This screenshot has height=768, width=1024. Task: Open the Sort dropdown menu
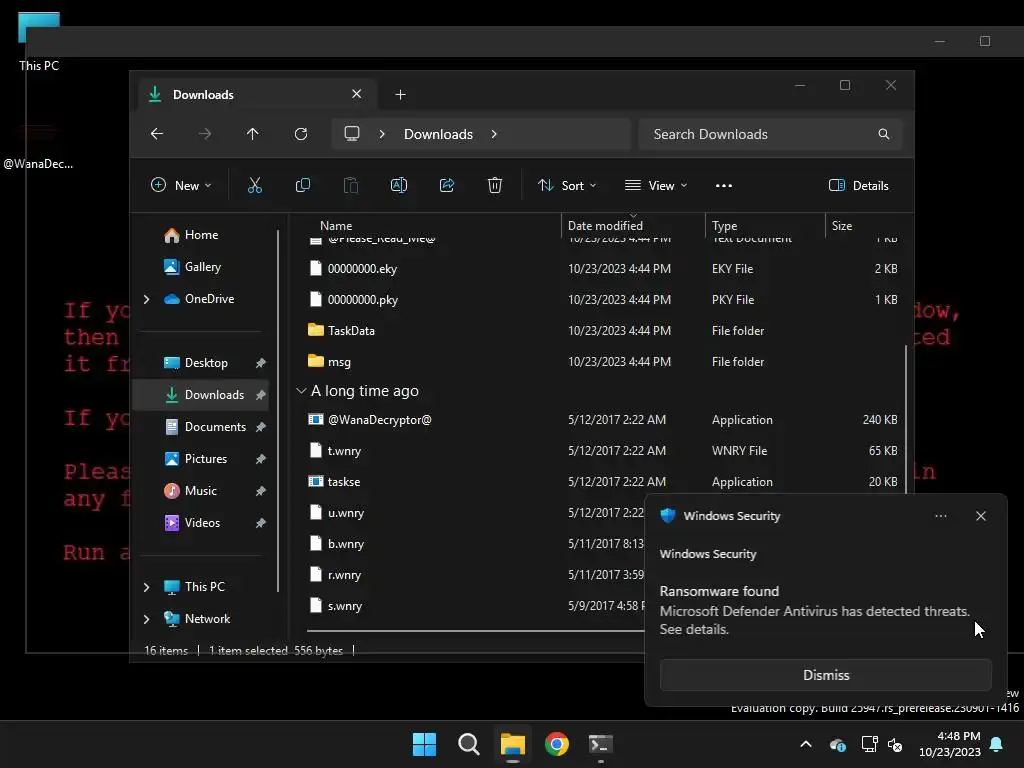point(567,185)
